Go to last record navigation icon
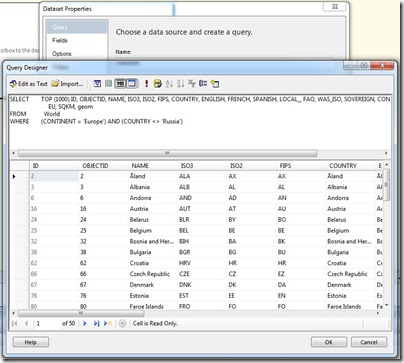The height and width of the screenshot is (363, 404). click(x=96, y=323)
